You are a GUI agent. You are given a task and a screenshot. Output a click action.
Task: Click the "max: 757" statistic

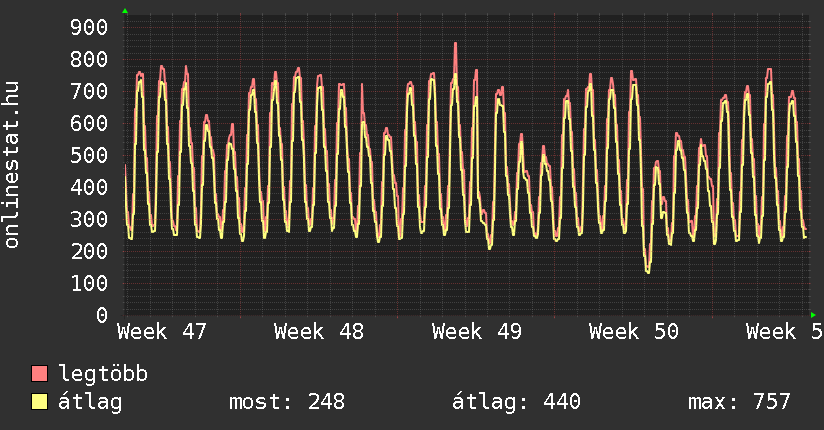tap(739, 402)
